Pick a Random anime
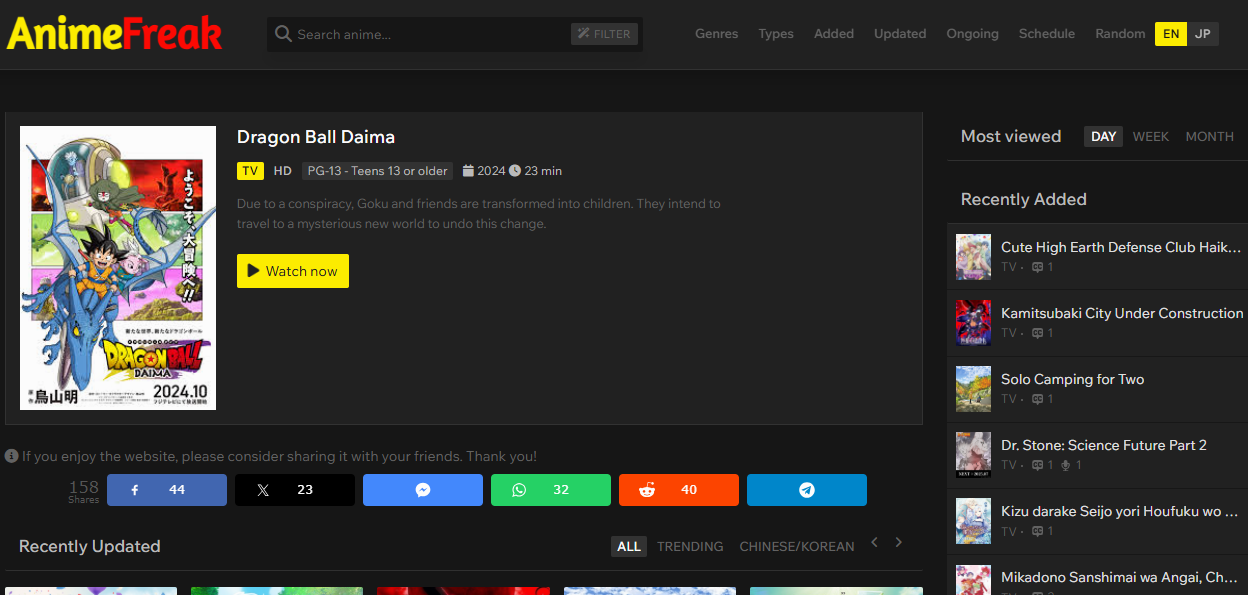Image resolution: width=1248 pixels, height=595 pixels. [x=1120, y=34]
